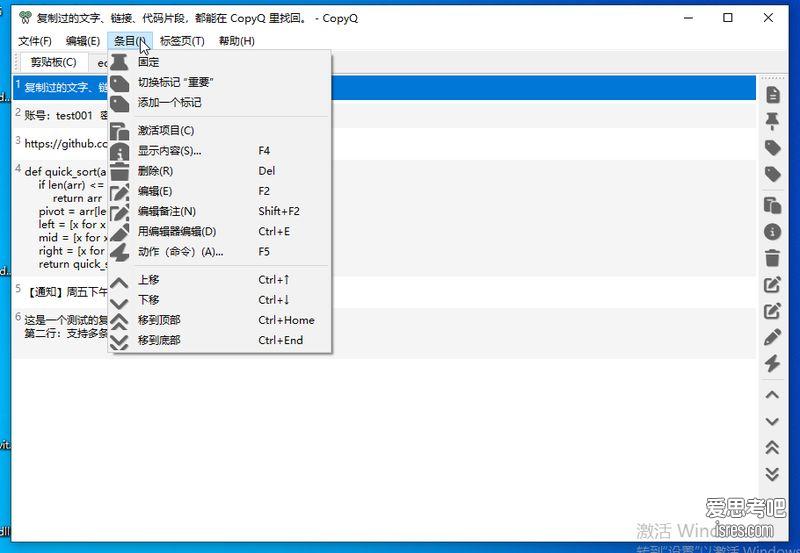Open 显示内容(S)... from the menu

220,151
